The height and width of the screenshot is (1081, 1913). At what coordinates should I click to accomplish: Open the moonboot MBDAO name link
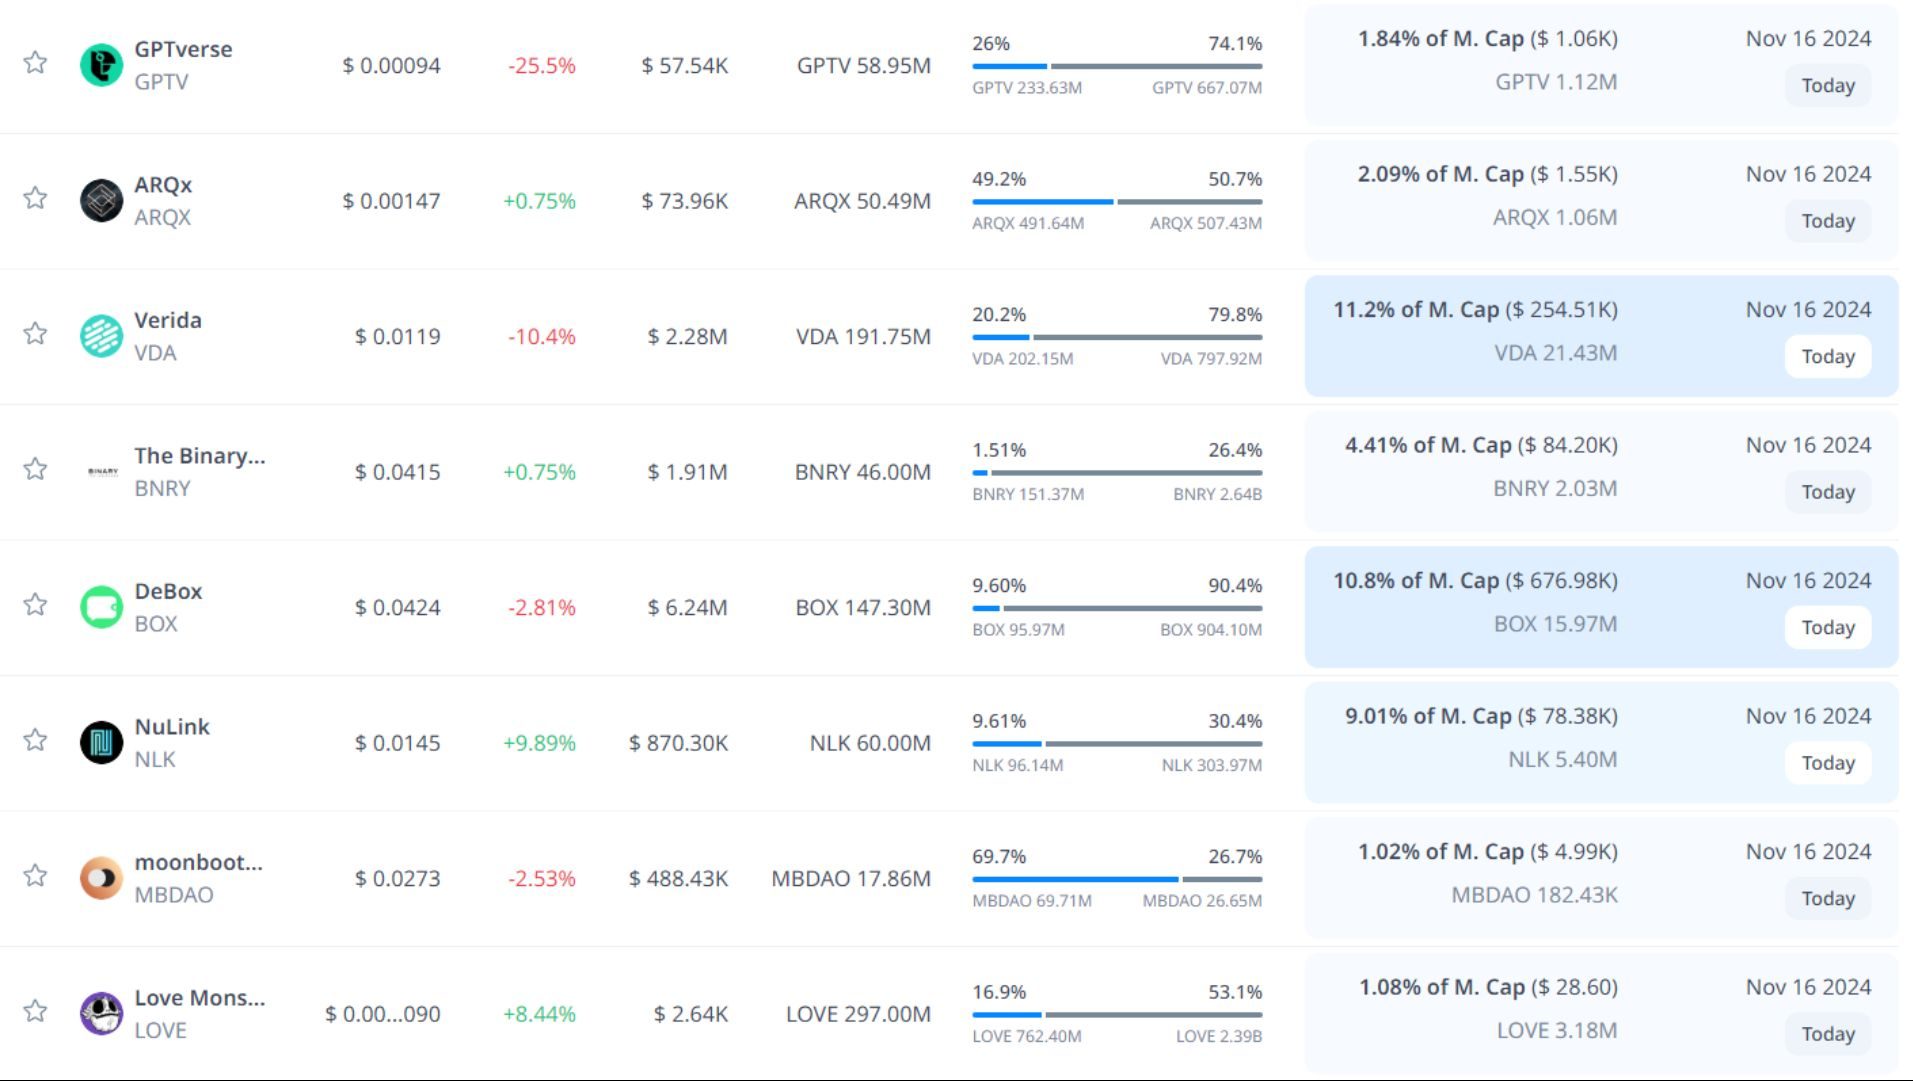198,862
